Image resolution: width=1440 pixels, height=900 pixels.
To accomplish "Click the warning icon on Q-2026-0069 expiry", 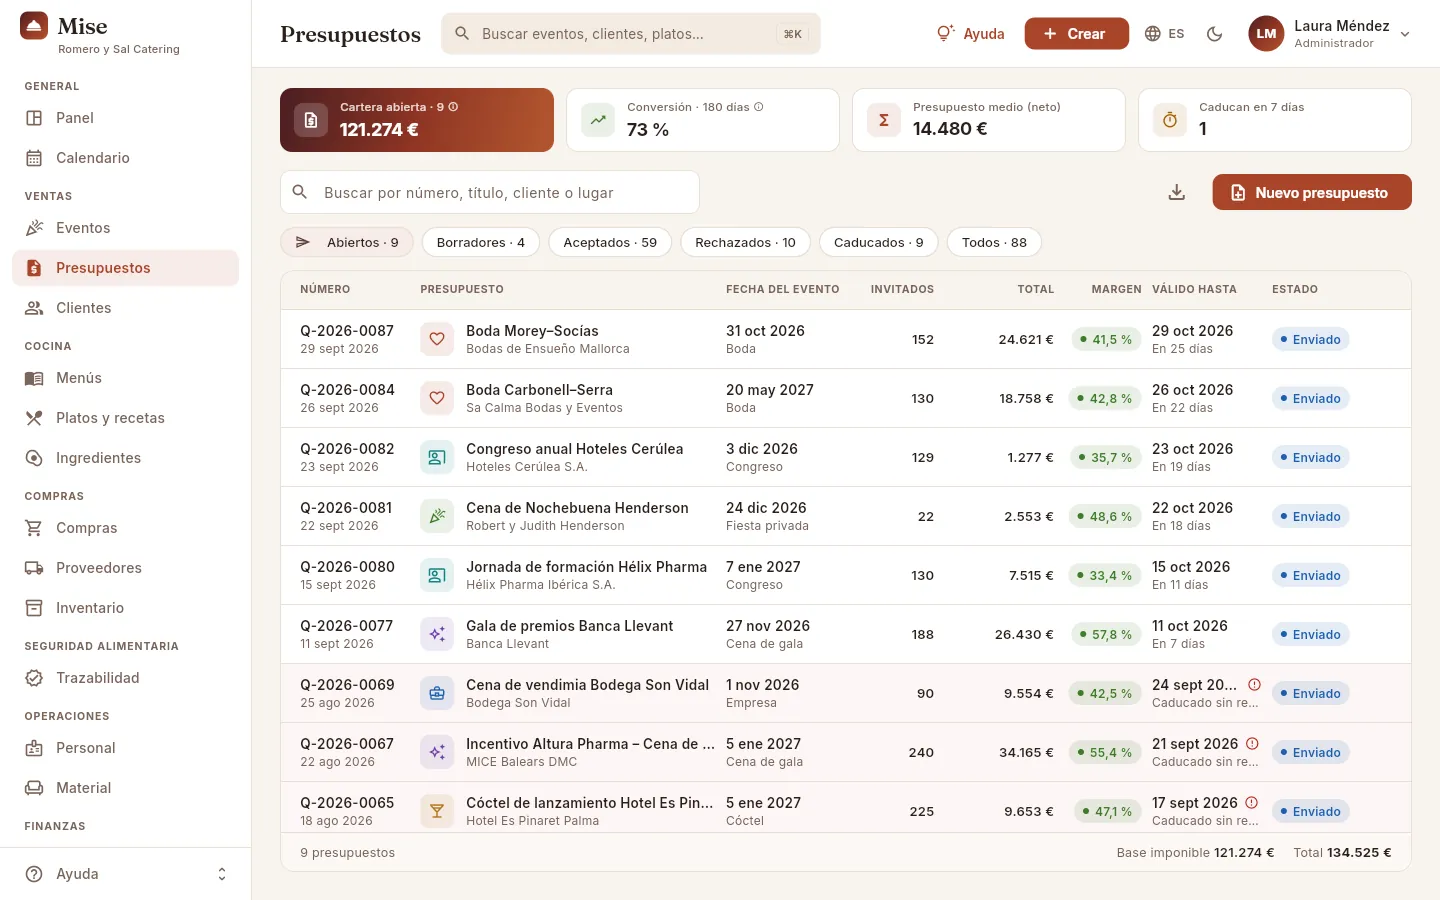I will (1254, 685).
